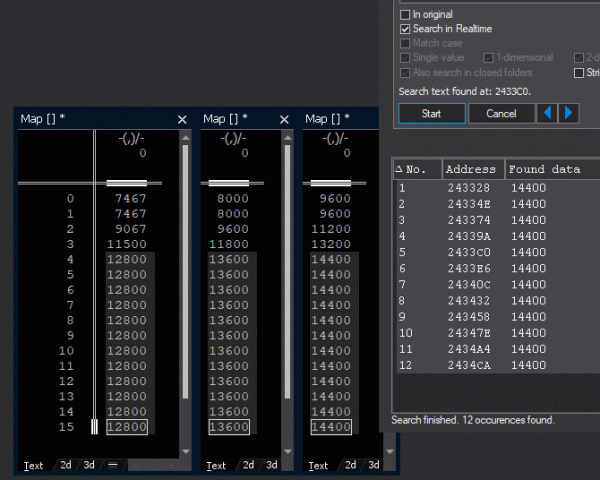Viewport: 600px width, 480px height.
Task: Select result row with address 2433E6
Action: 497,268
